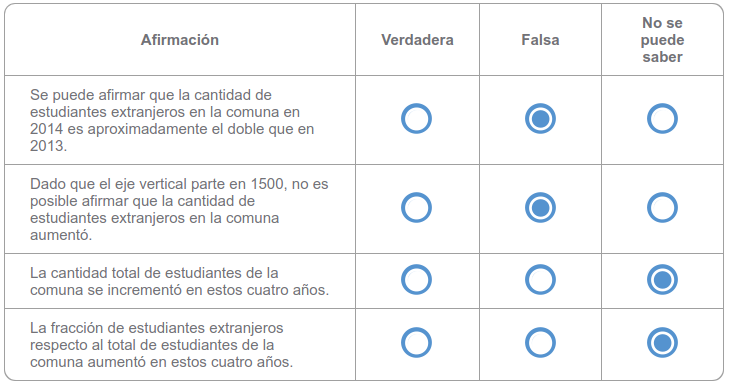Viewport: 730px width, 386px height.
Task: Choose No se puede saber for total students
Action: coord(662,280)
